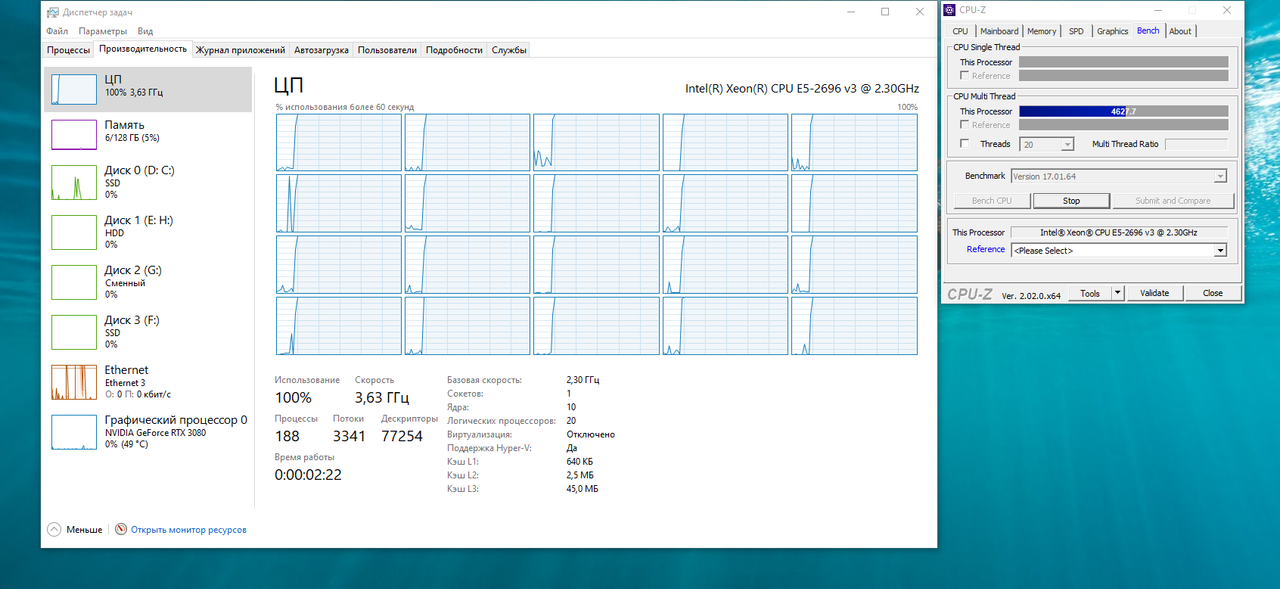Maximize the Task Manager window

885,12
